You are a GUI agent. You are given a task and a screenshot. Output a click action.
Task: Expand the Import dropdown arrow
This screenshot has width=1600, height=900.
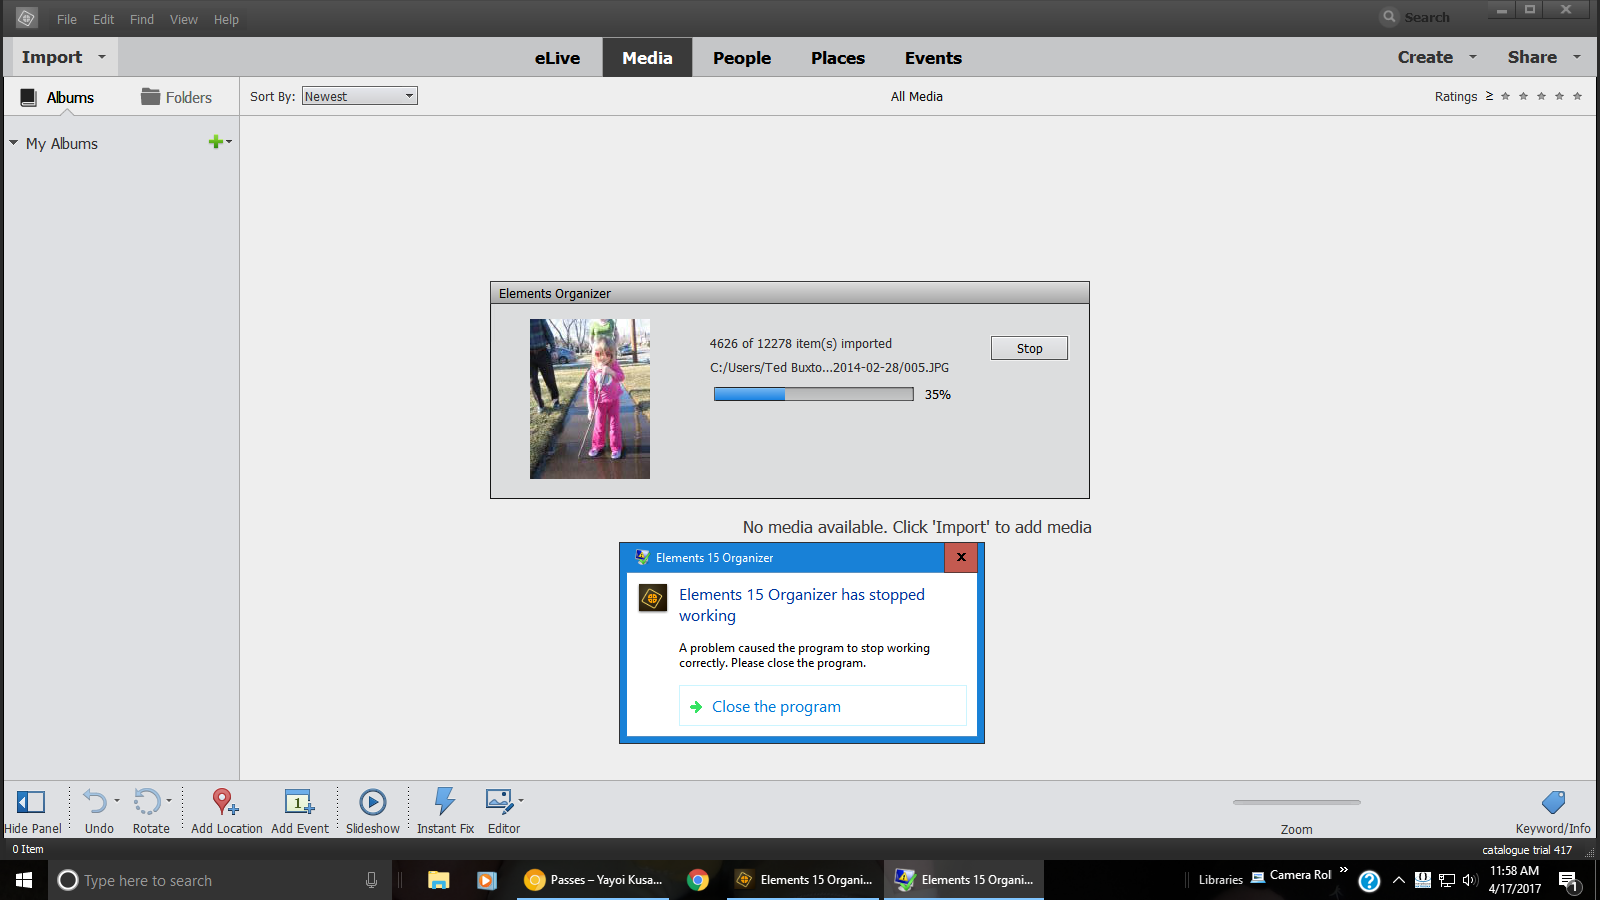coord(102,57)
